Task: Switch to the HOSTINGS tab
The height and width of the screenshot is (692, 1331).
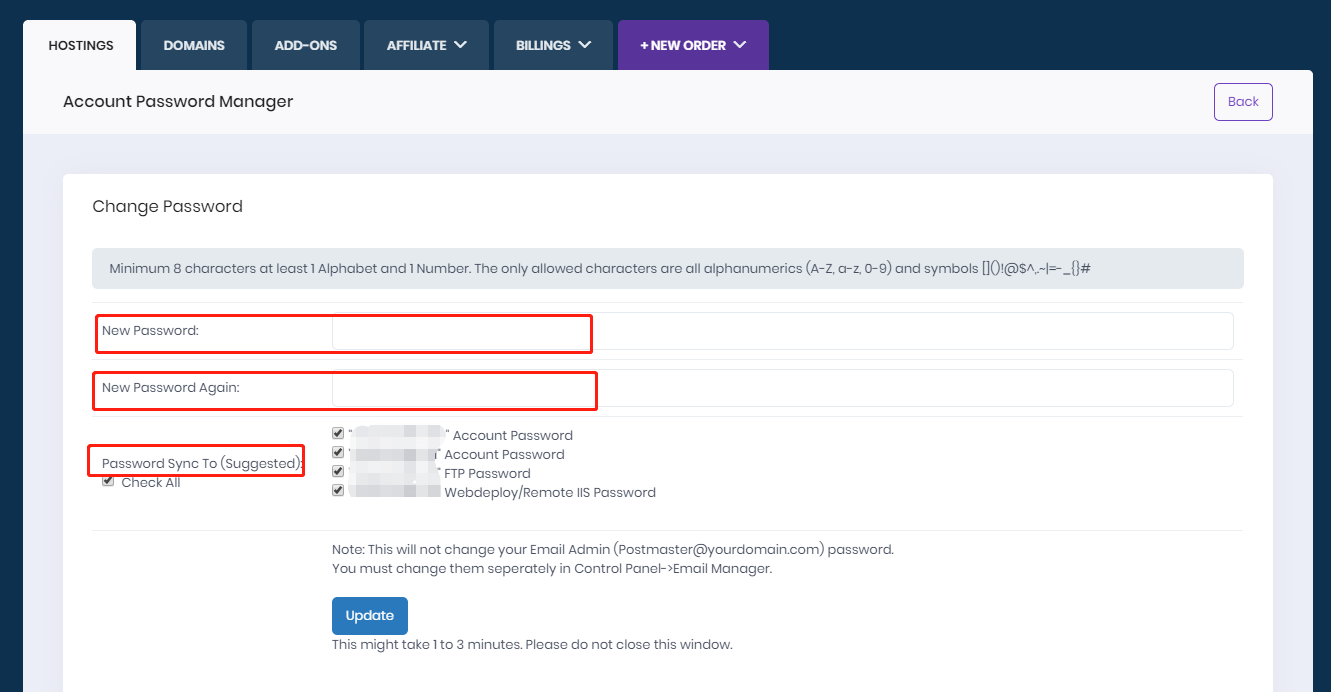Action: pyautogui.click(x=79, y=44)
